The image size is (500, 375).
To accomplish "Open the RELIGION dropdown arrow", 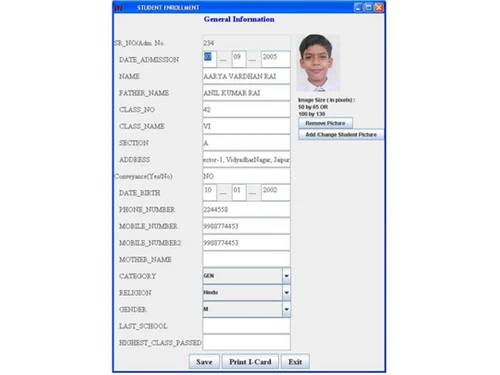I will [x=286, y=293].
